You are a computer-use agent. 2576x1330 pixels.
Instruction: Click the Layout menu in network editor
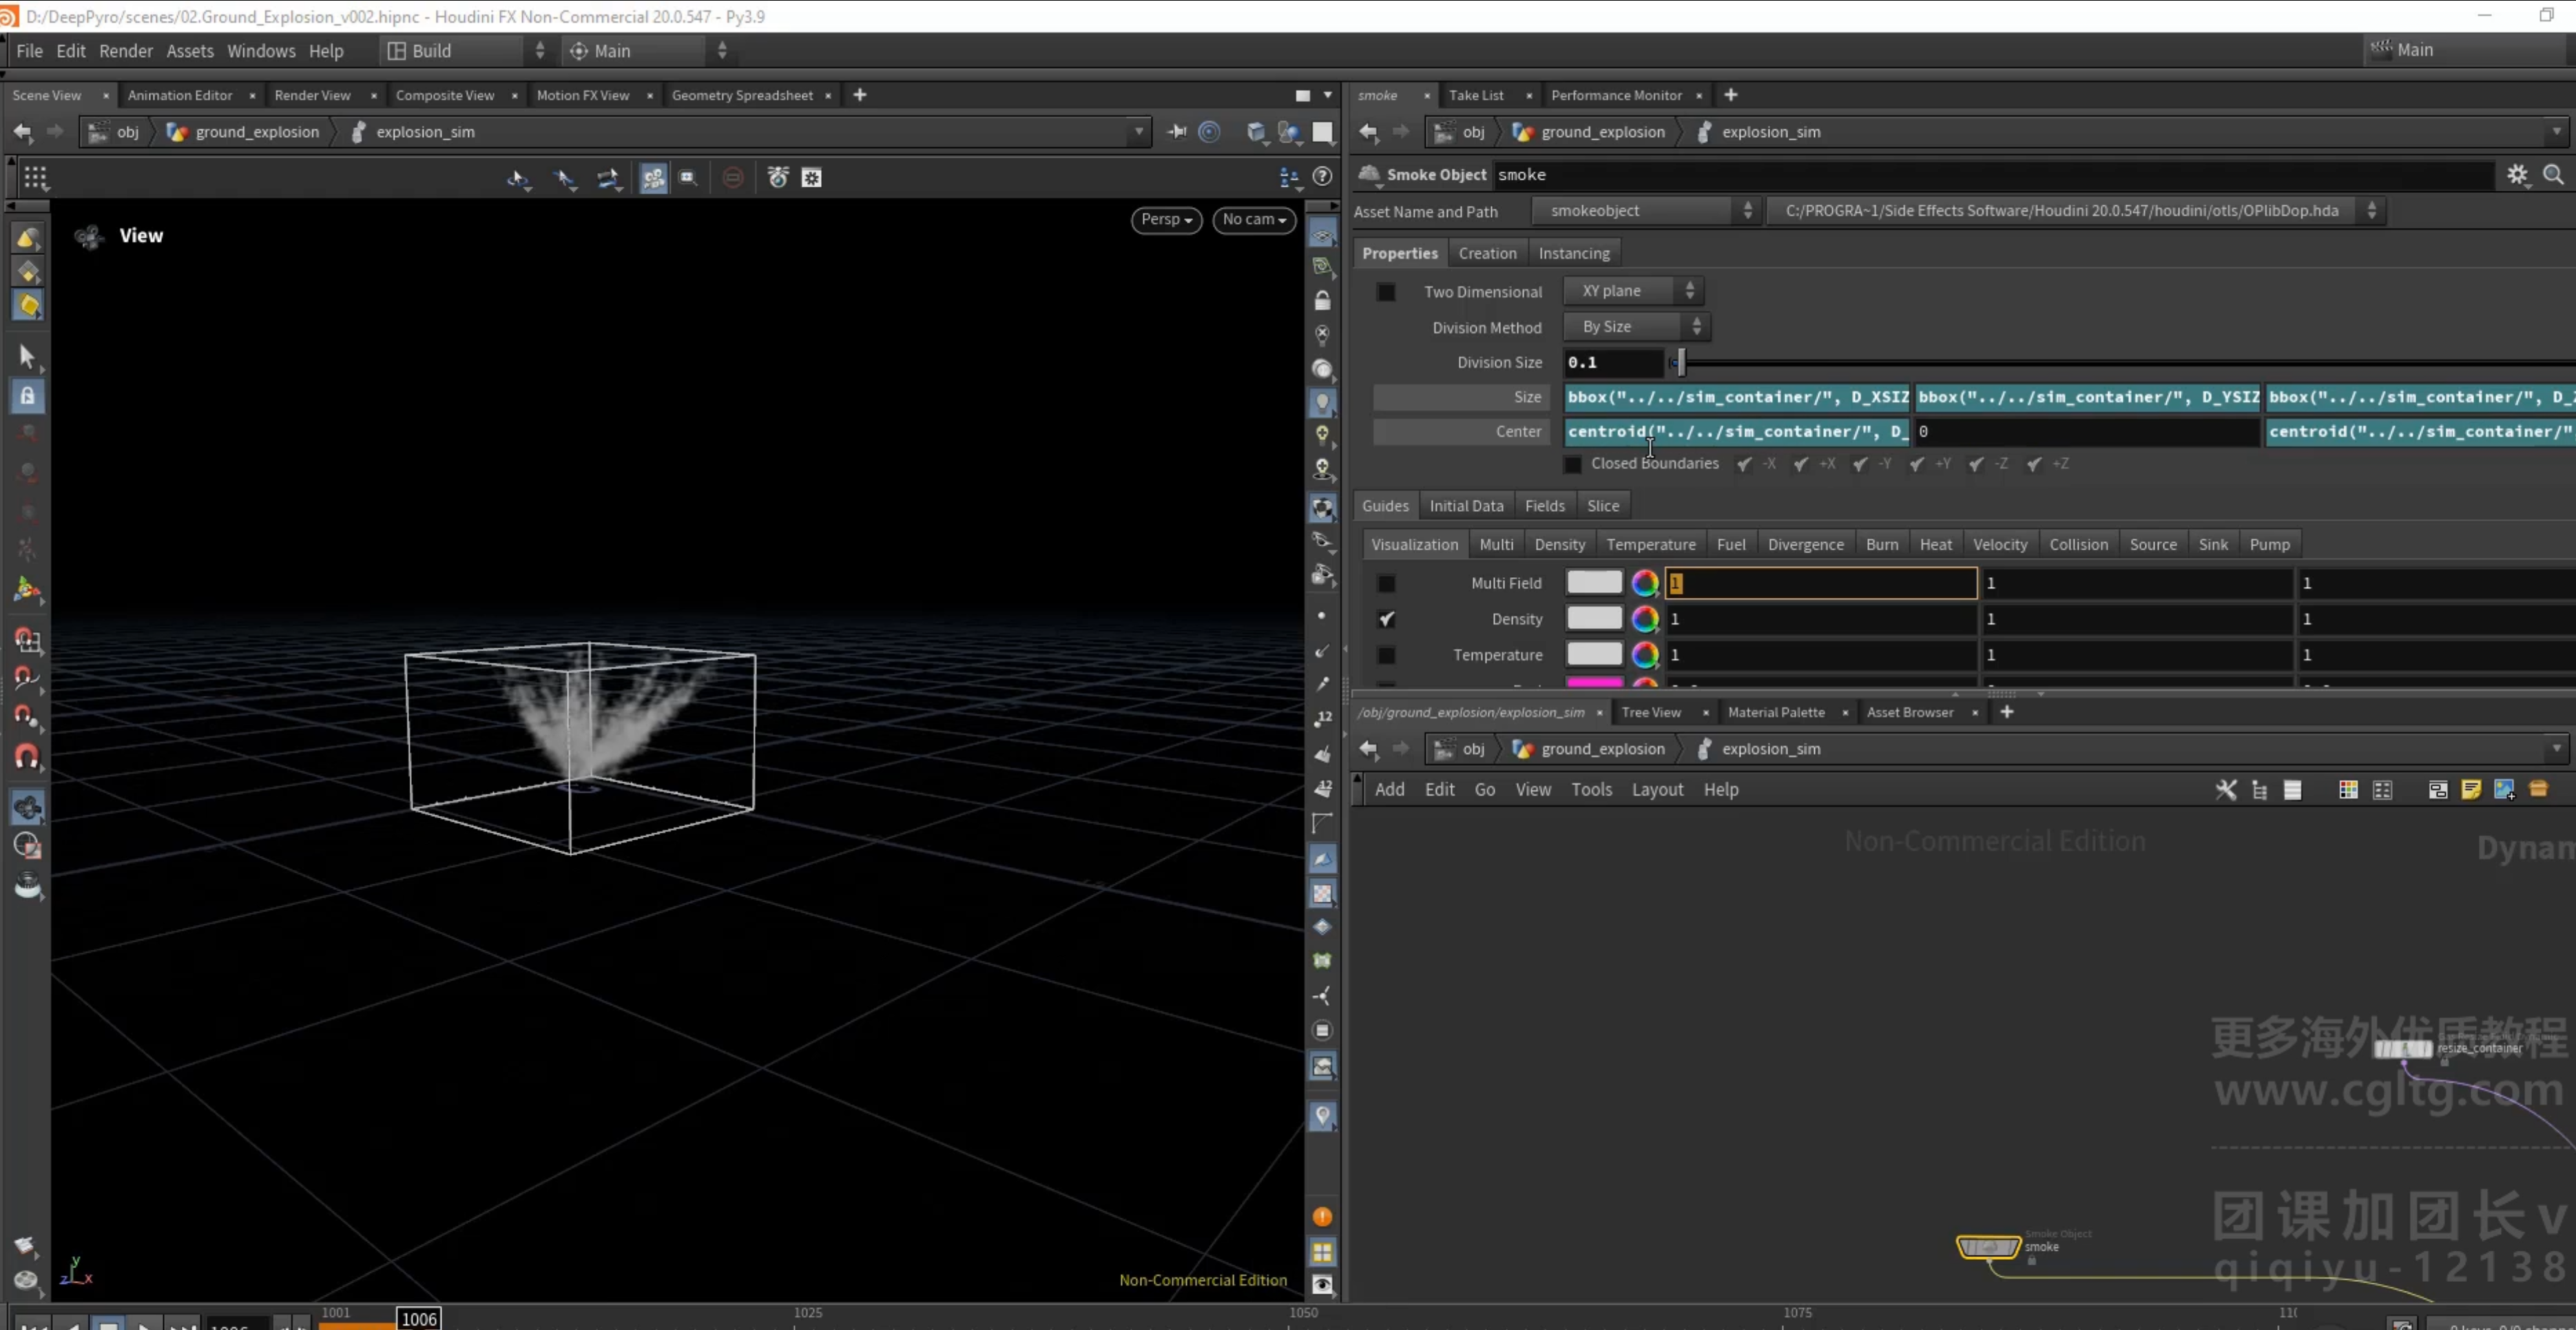1657,790
